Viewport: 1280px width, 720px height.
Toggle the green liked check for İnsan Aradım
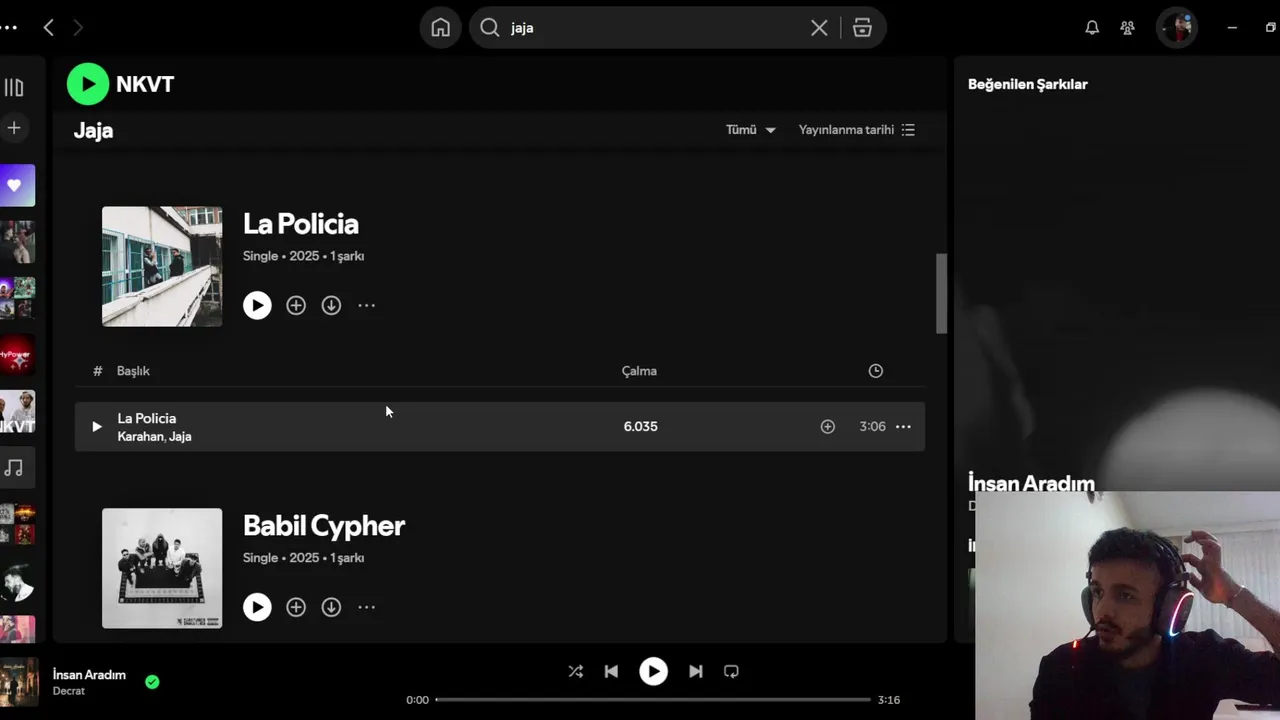(152, 682)
